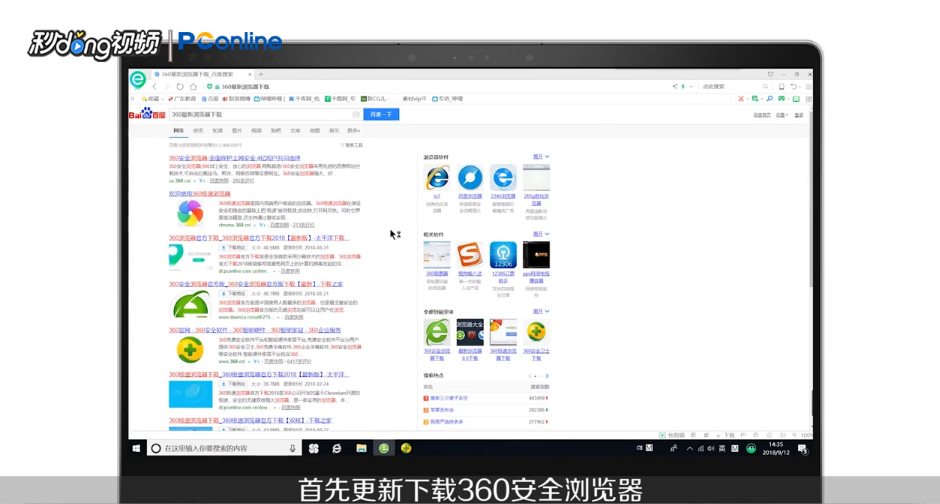This screenshot has width=940, height=504.
Task: Switch to the 资讯 search tab
Action: [198, 131]
